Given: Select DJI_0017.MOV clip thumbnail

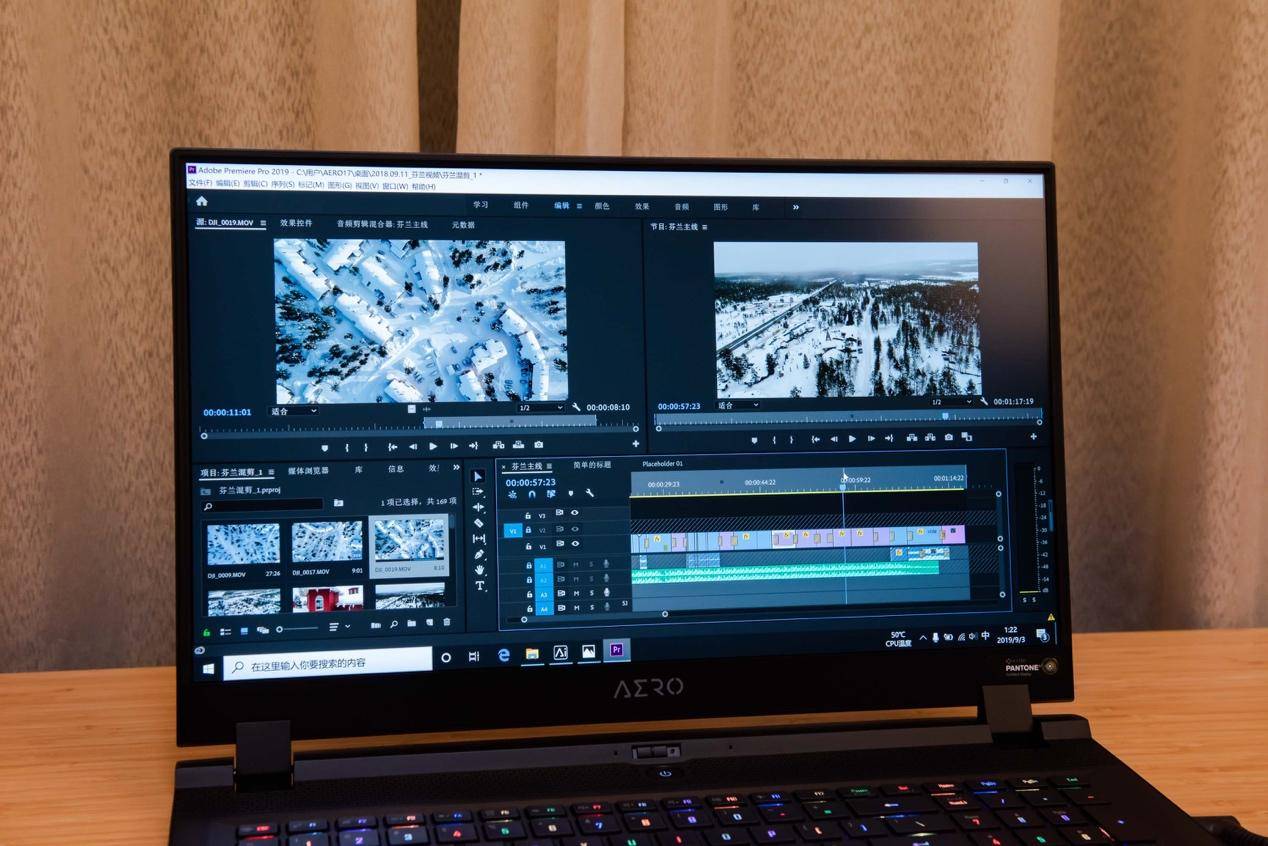Looking at the screenshot, I should point(327,541).
